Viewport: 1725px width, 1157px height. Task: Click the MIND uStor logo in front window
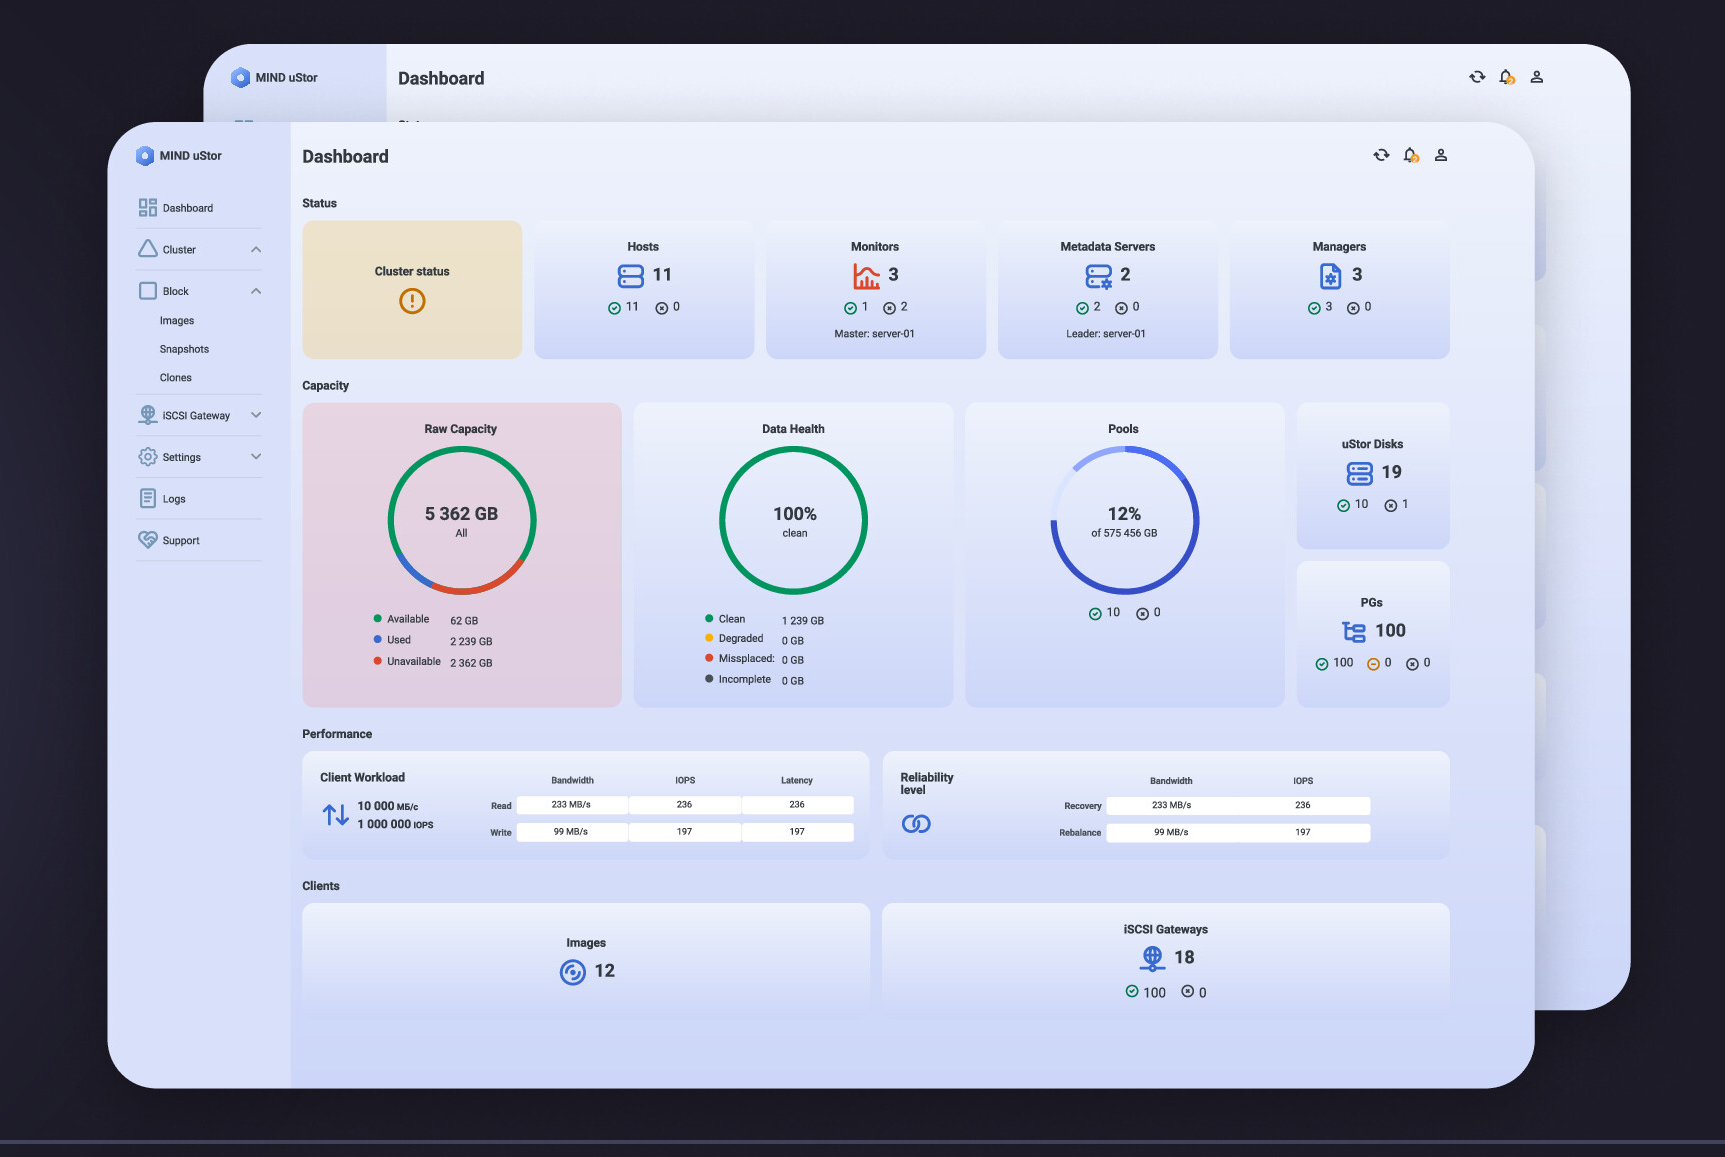pyautogui.click(x=145, y=156)
